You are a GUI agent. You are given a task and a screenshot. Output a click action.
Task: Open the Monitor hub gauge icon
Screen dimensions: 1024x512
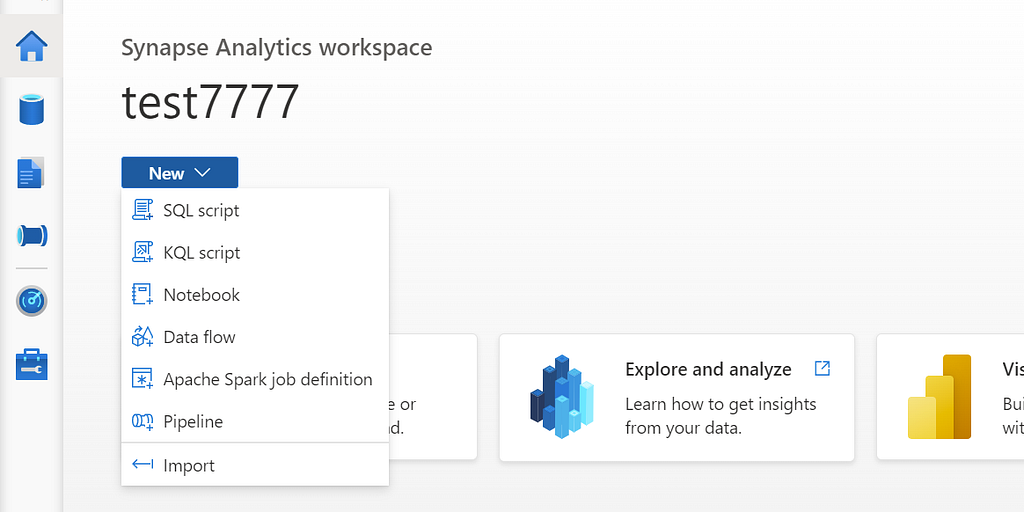(31, 300)
